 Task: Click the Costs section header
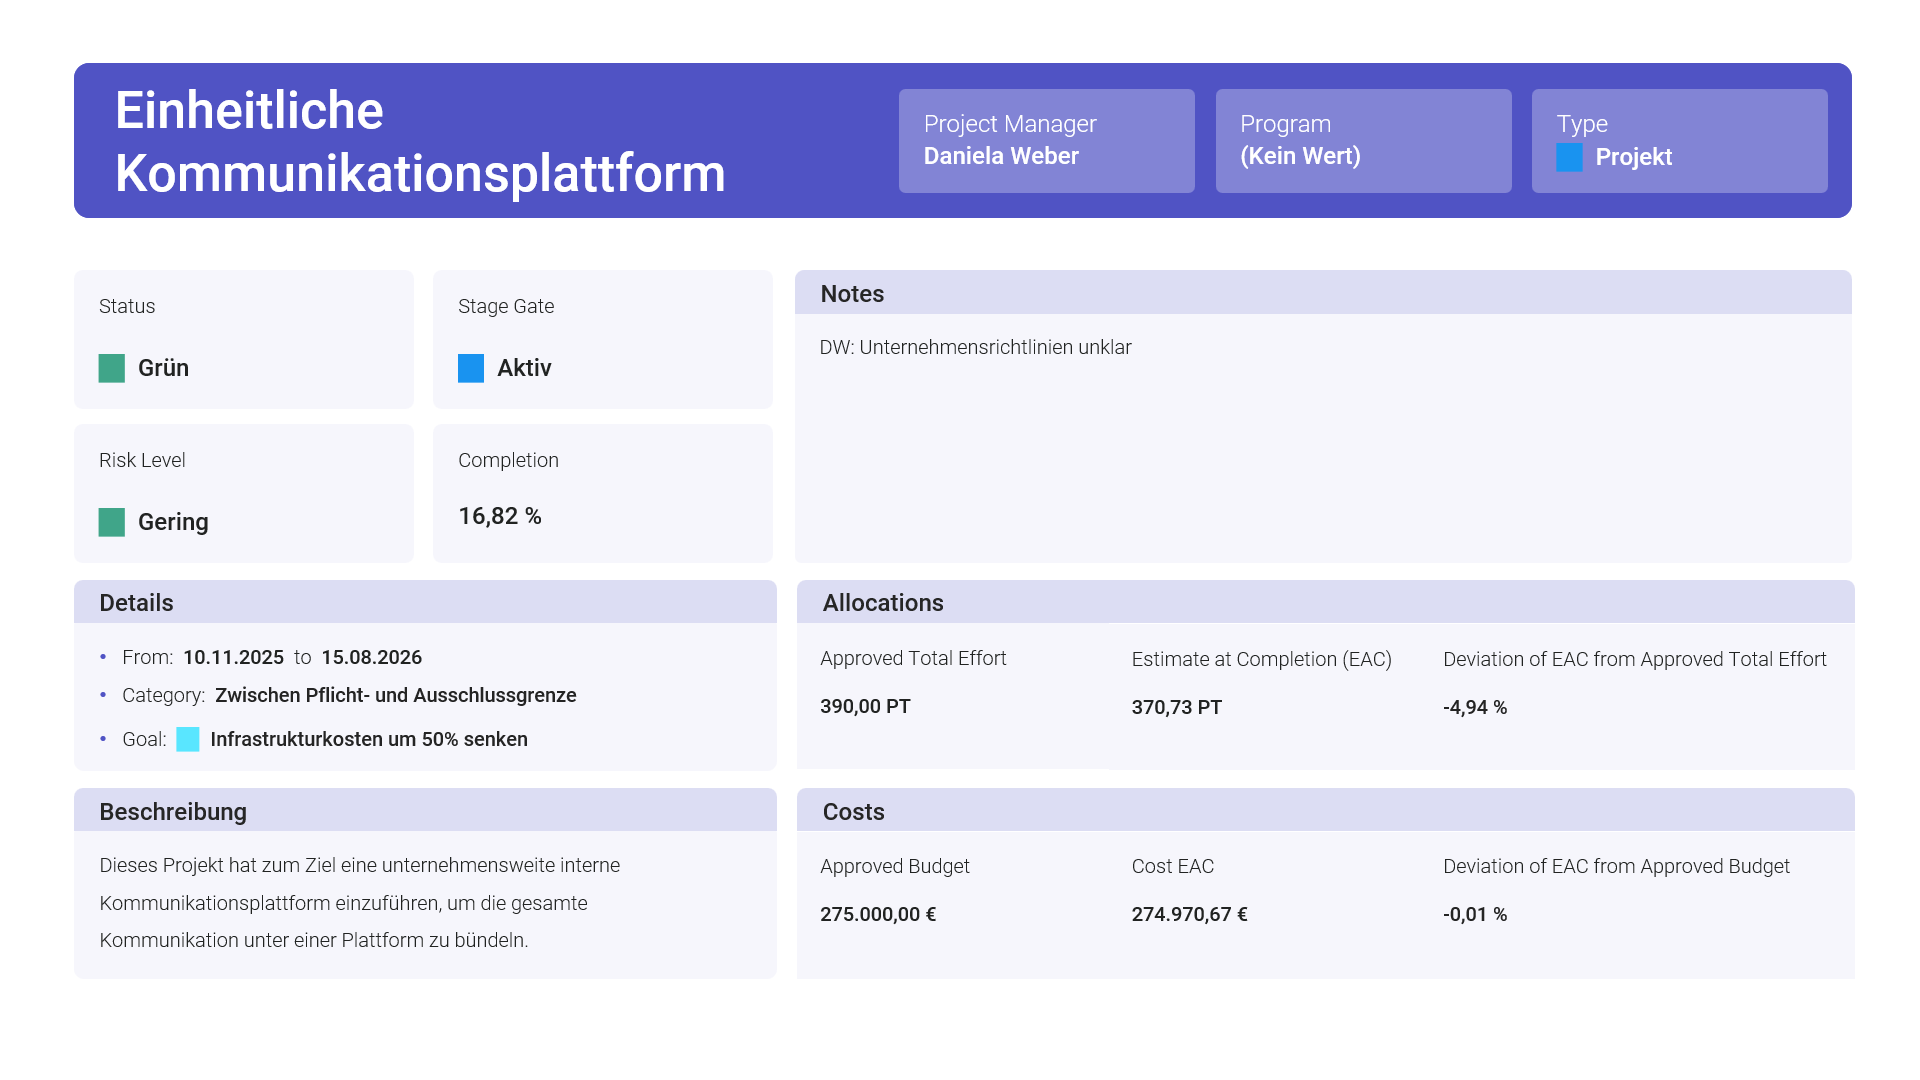coord(1325,811)
